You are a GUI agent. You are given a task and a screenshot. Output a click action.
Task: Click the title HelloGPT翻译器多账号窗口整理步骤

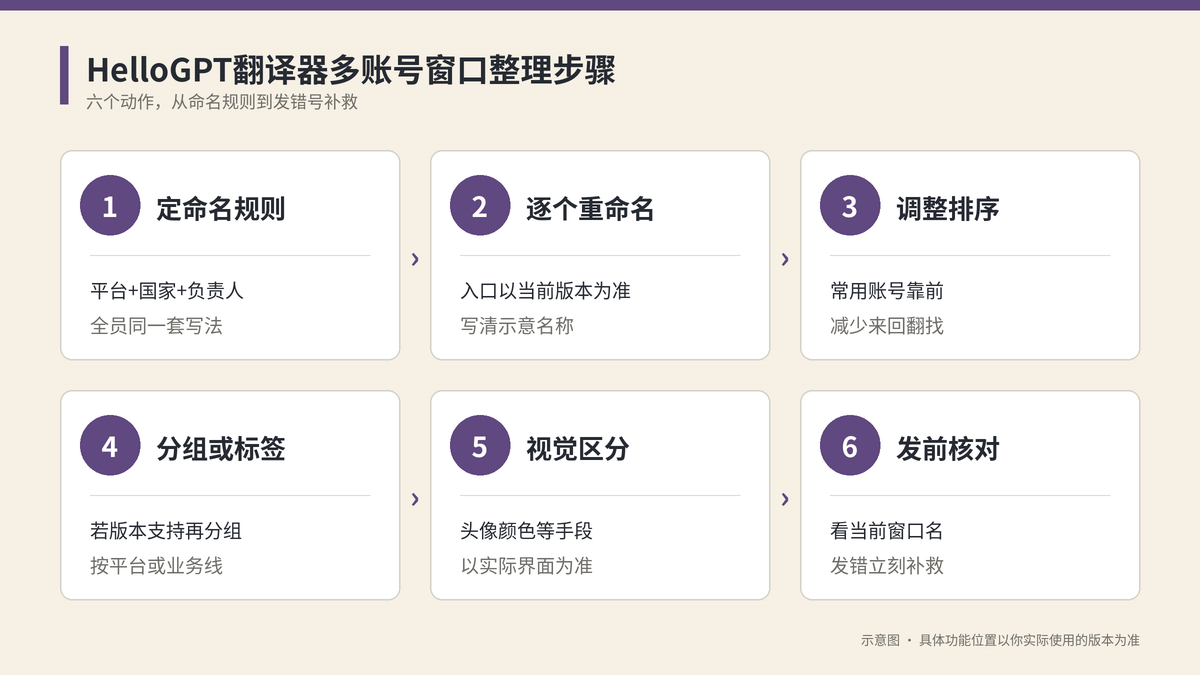351,70
